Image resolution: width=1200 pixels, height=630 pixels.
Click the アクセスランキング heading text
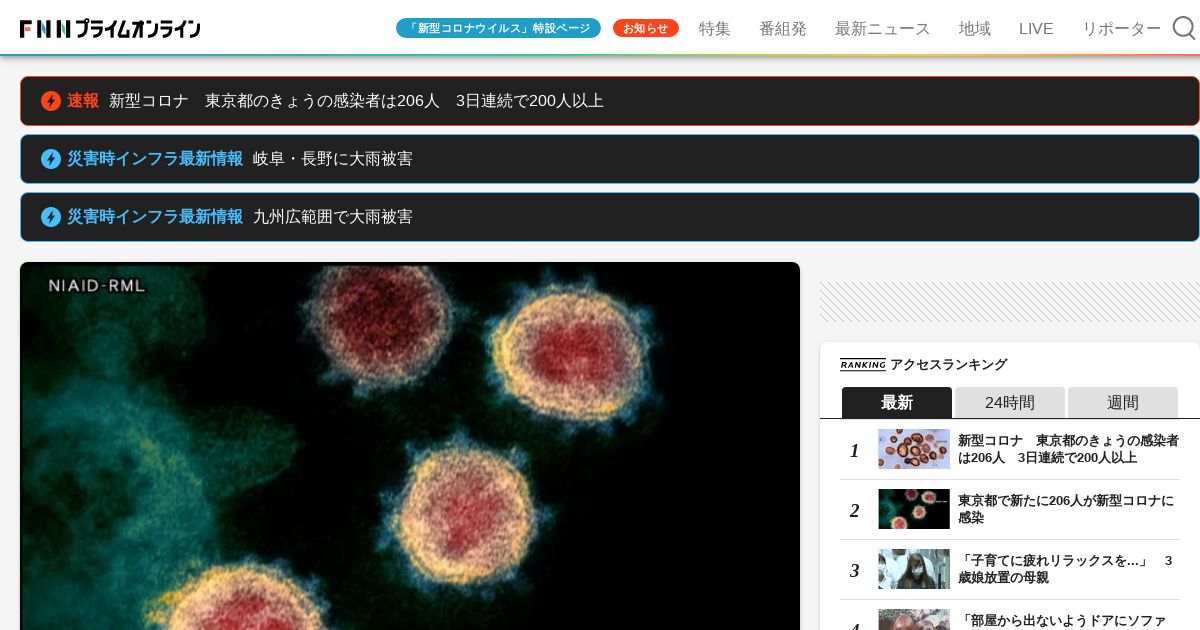pyautogui.click(x=948, y=365)
